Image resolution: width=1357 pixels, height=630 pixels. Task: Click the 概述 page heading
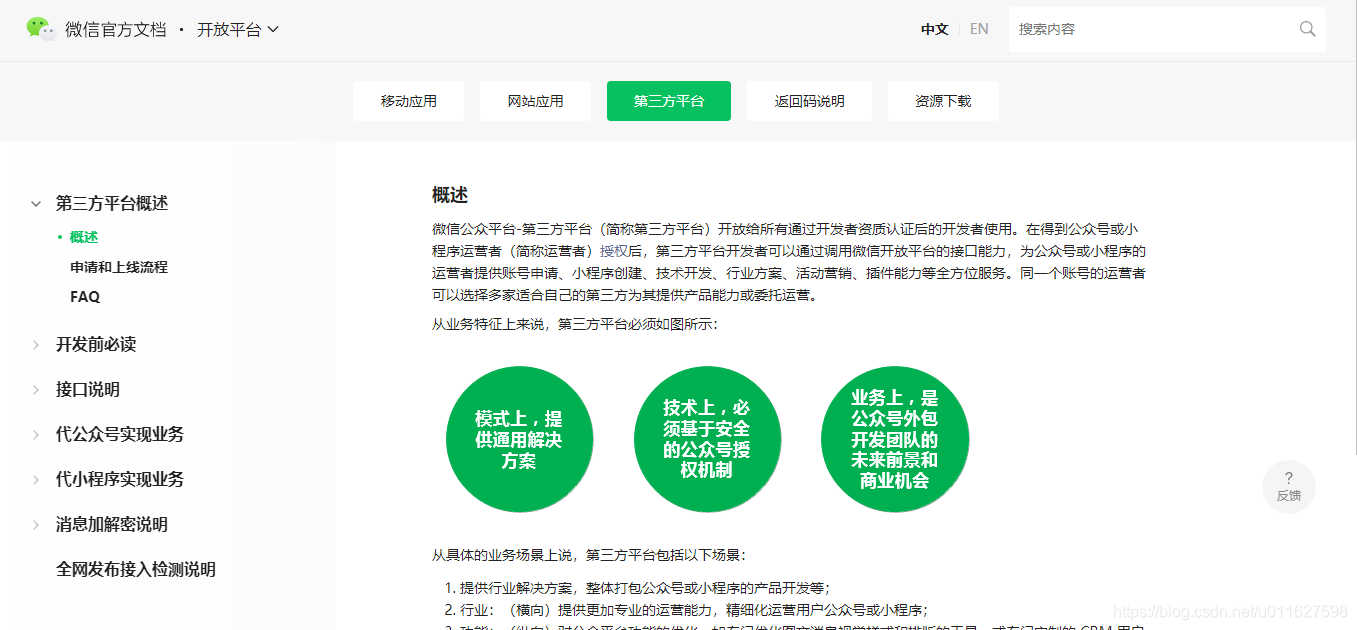450,195
